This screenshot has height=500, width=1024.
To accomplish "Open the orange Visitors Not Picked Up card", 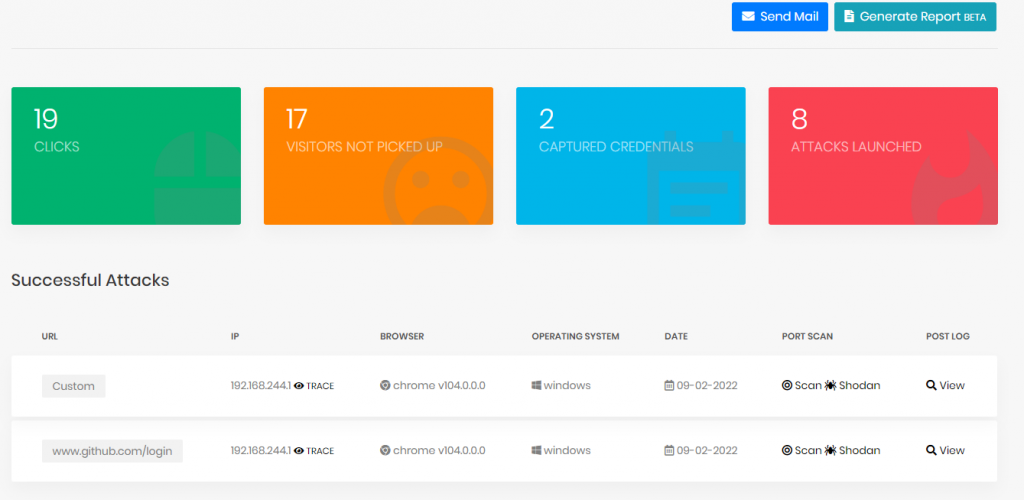I will (378, 156).
